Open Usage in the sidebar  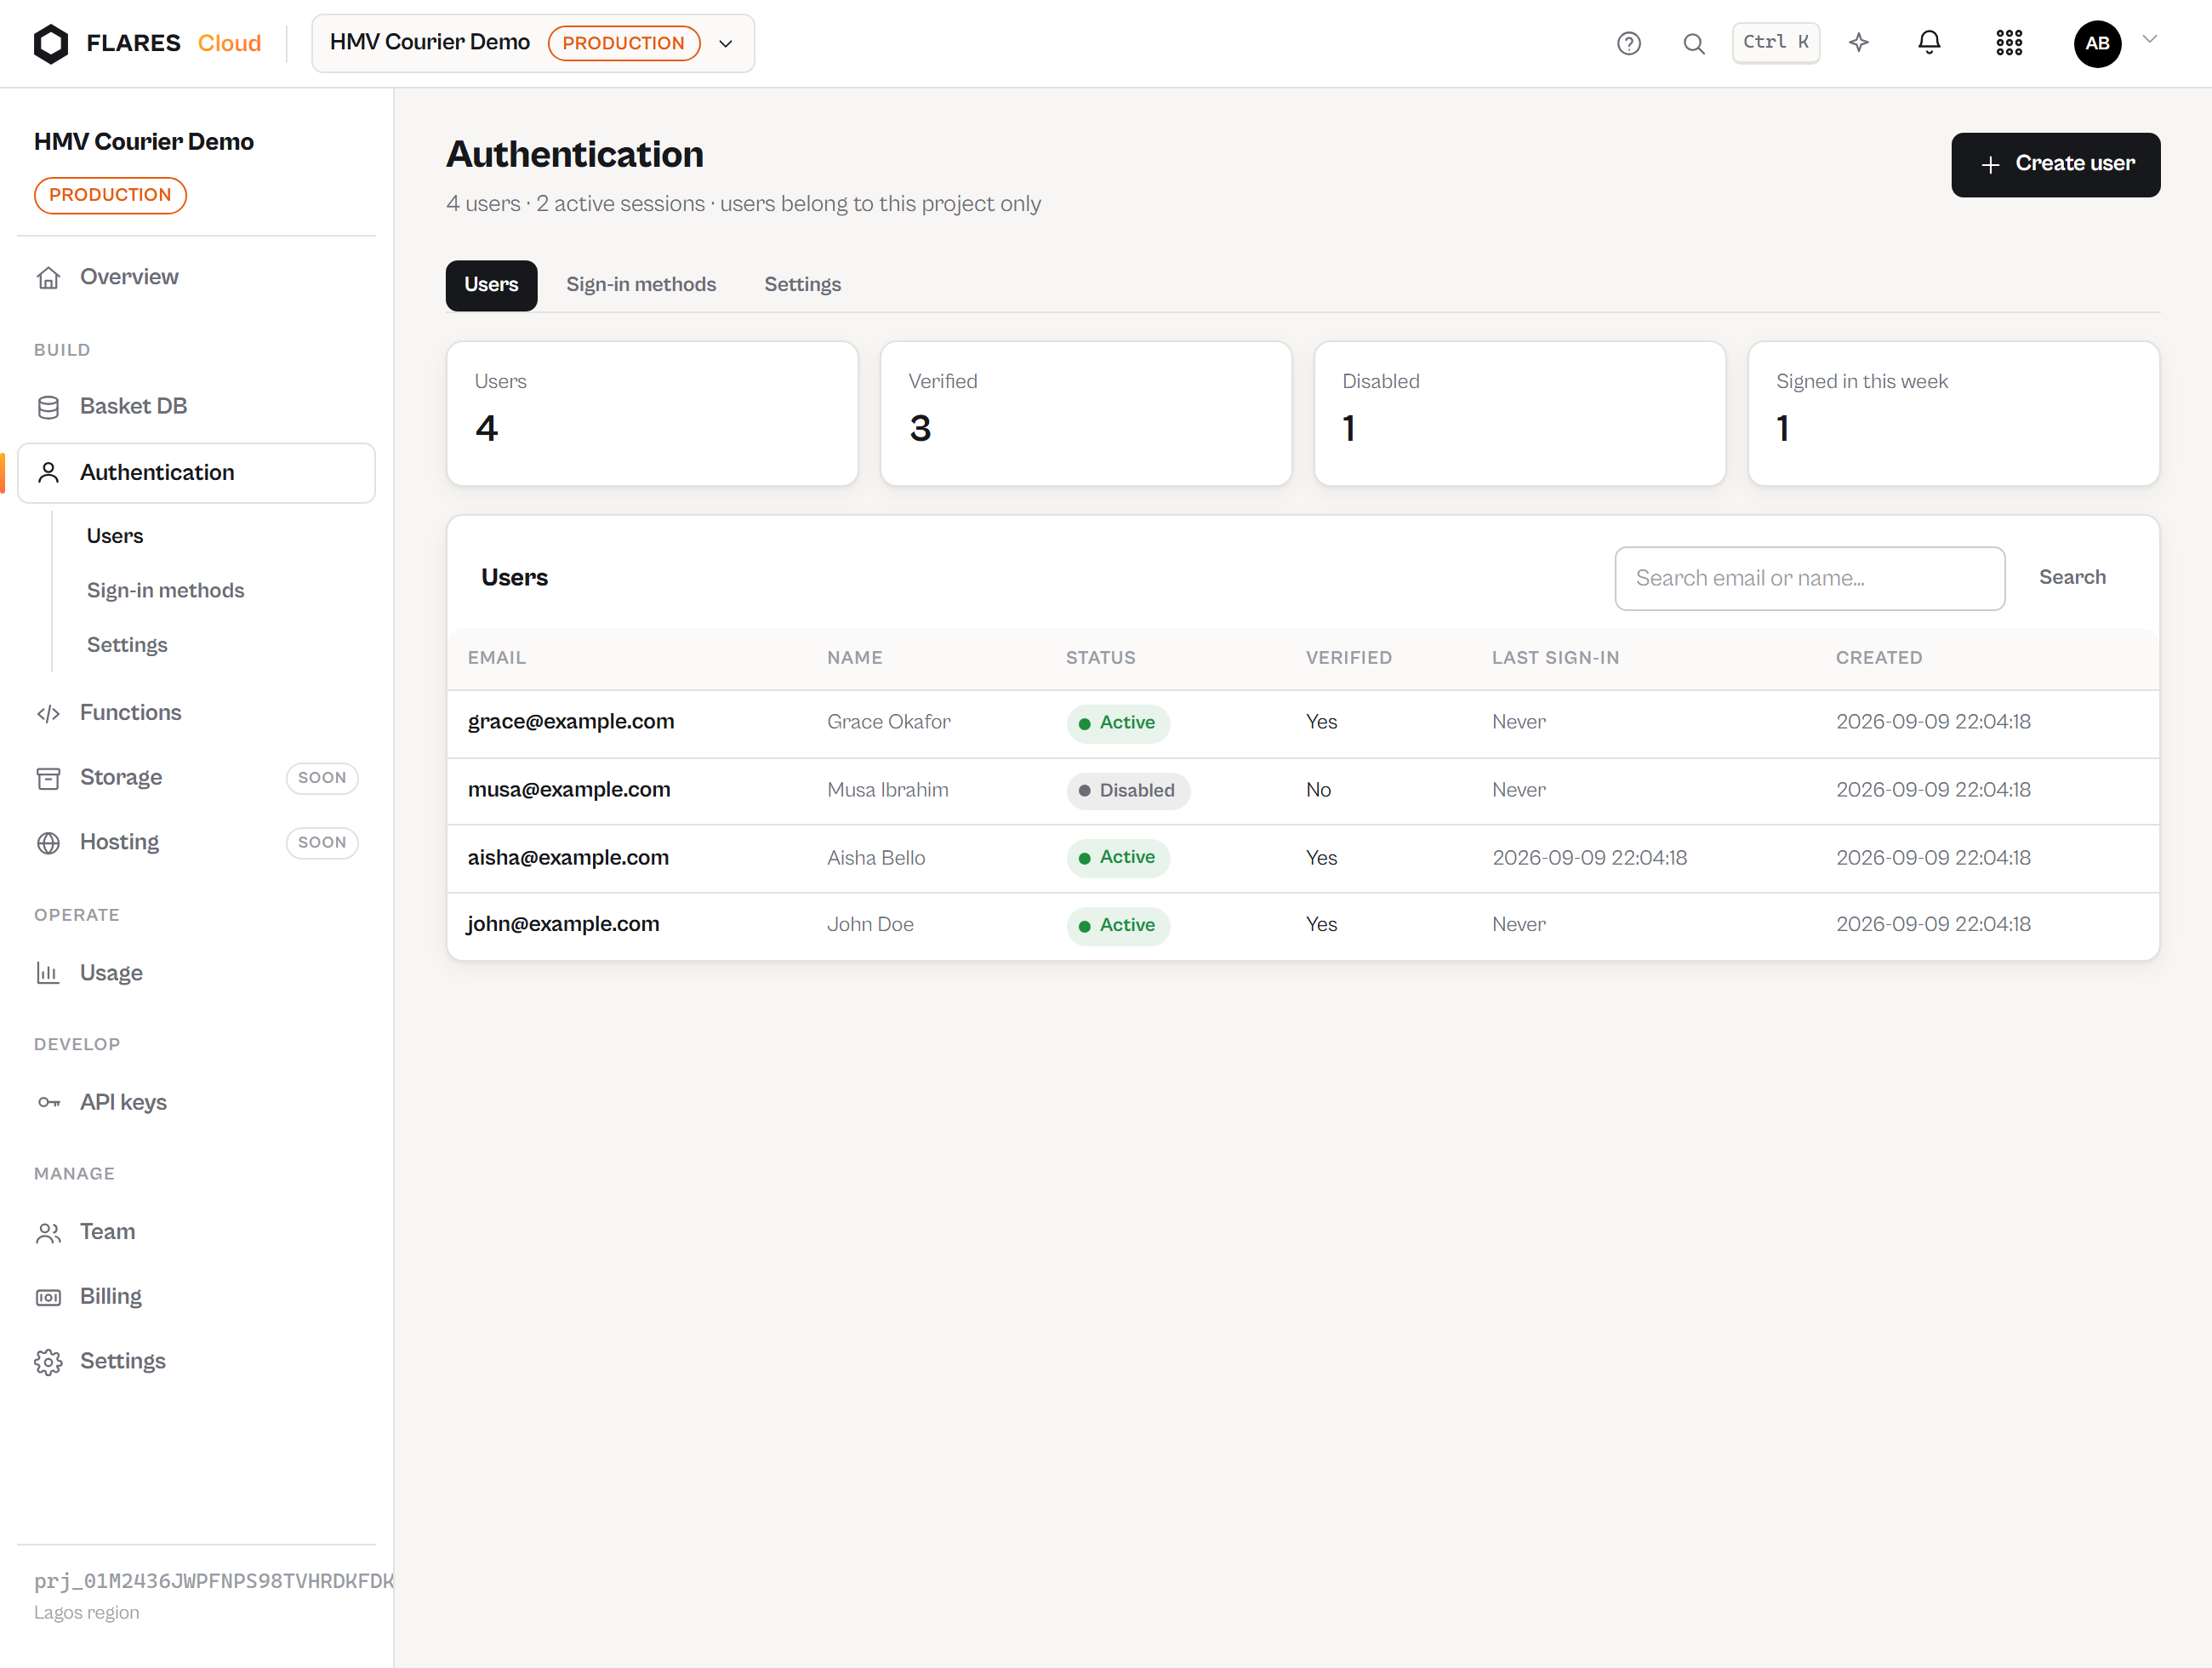[x=196, y=973]
